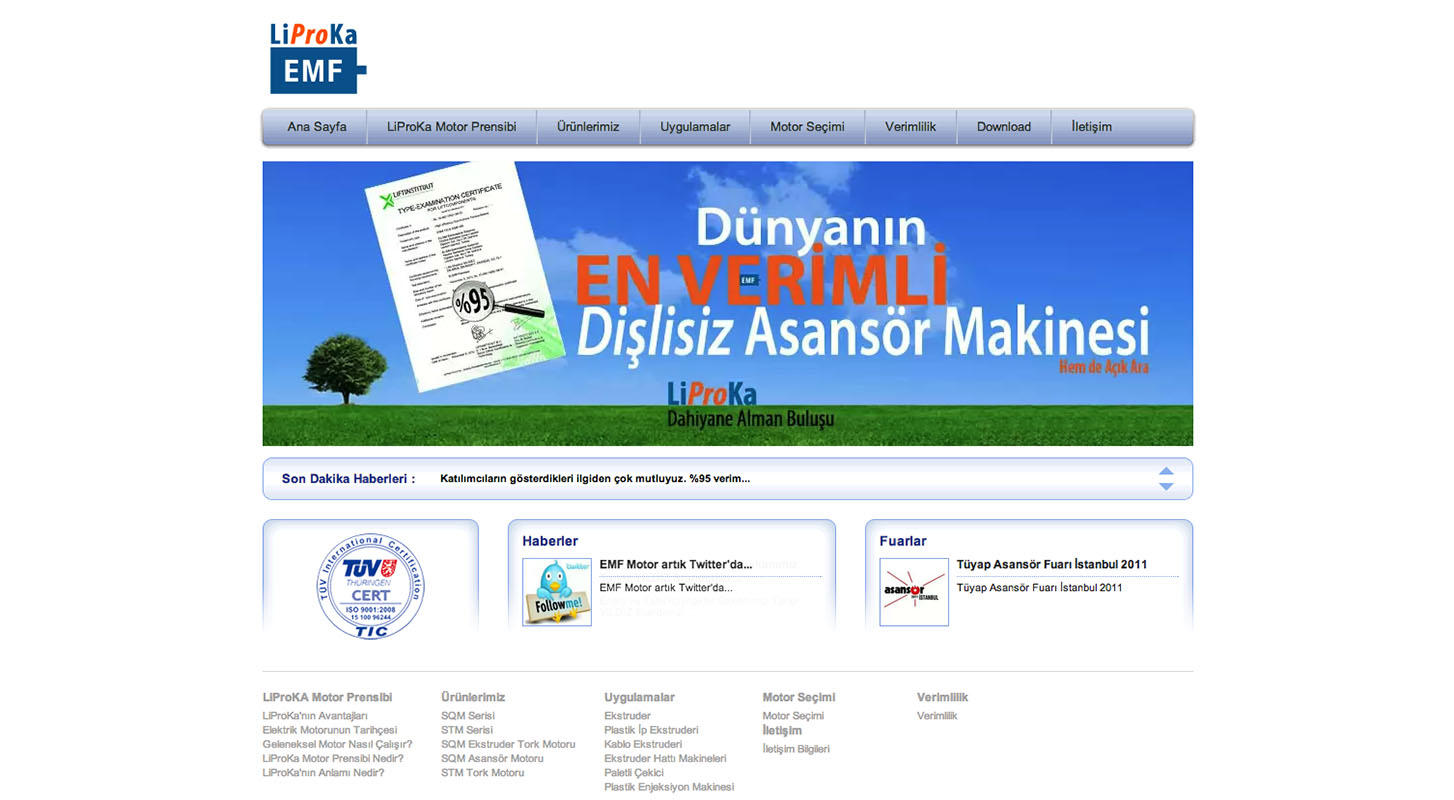Open Plastik Enjeksiyon Makinesi link
Screen dimensions: 1454x800
click(x=669, y=787)
